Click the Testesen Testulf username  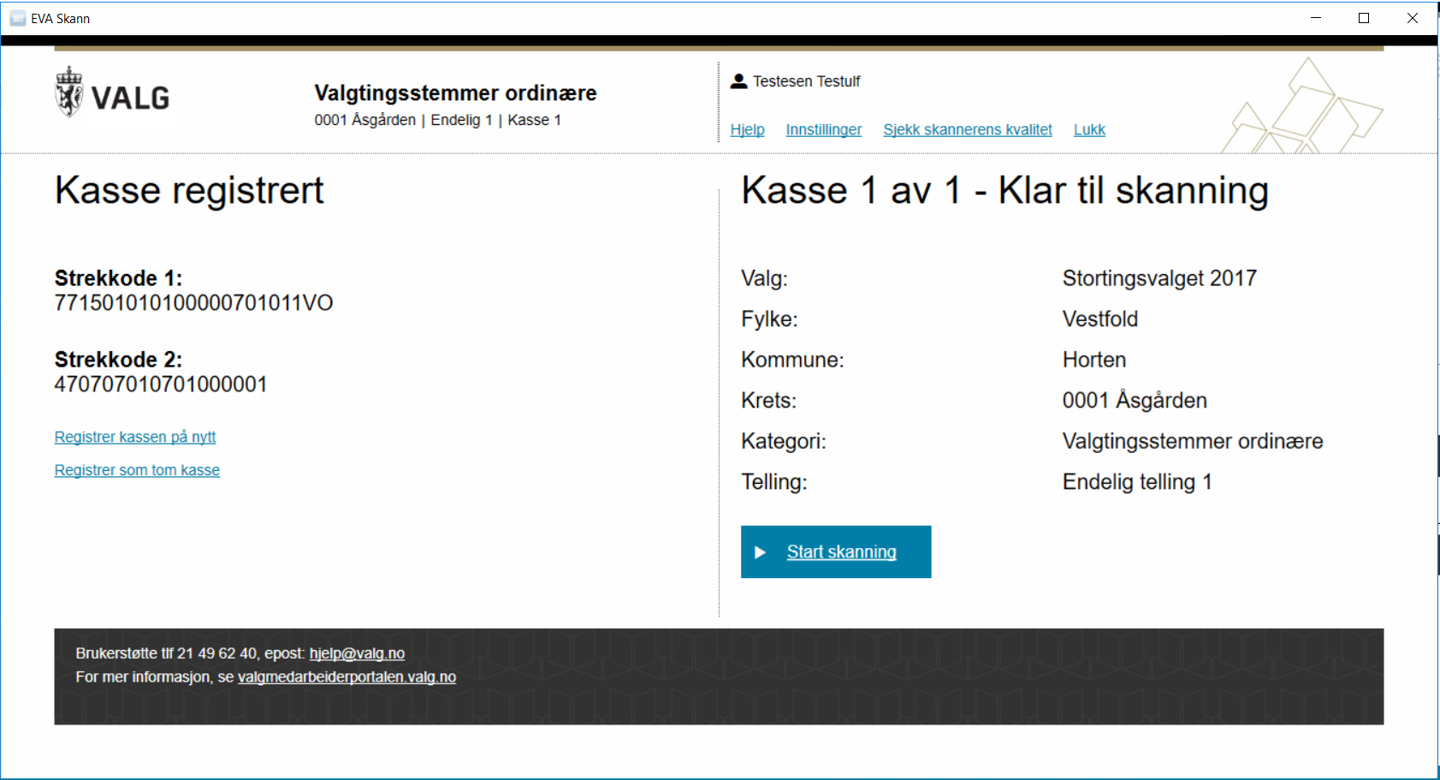coord(806,81)
